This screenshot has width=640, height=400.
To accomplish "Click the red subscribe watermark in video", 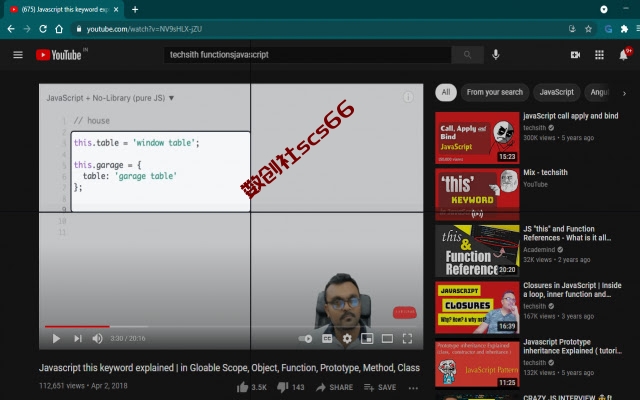I will [x=404, y=313].
